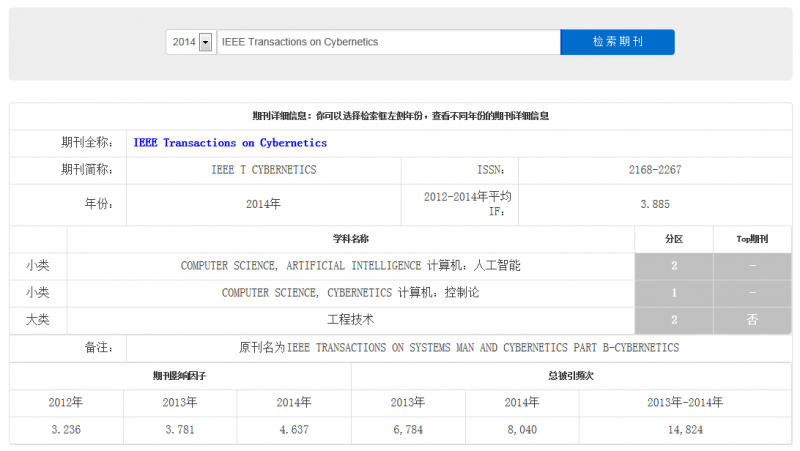Click the blue 检索期刊 search button
The image size is (800, 451).
click(617, 42)
